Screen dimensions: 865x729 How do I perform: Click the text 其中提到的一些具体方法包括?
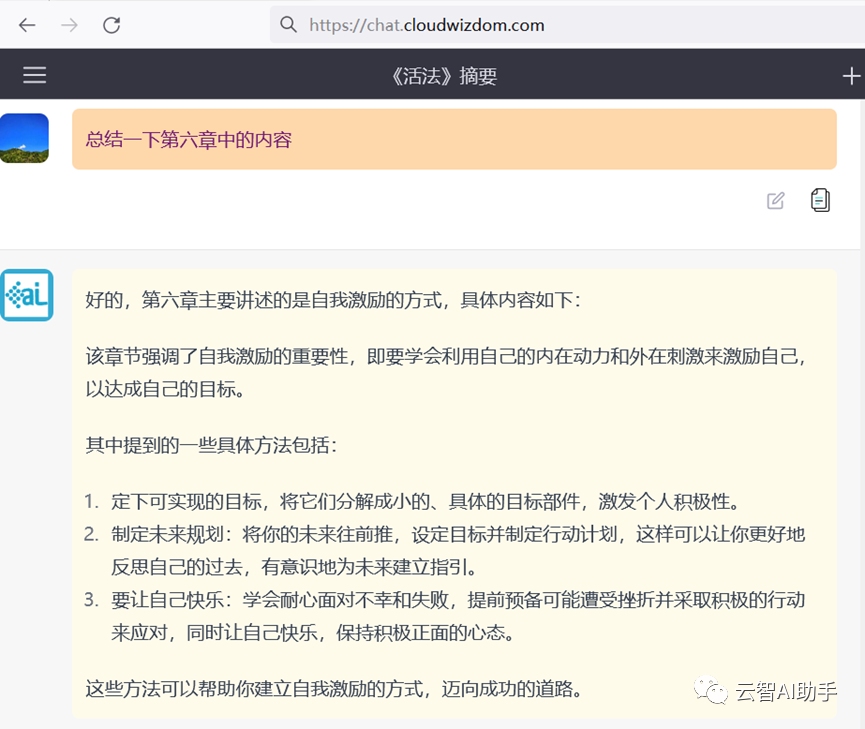point(211,445)
